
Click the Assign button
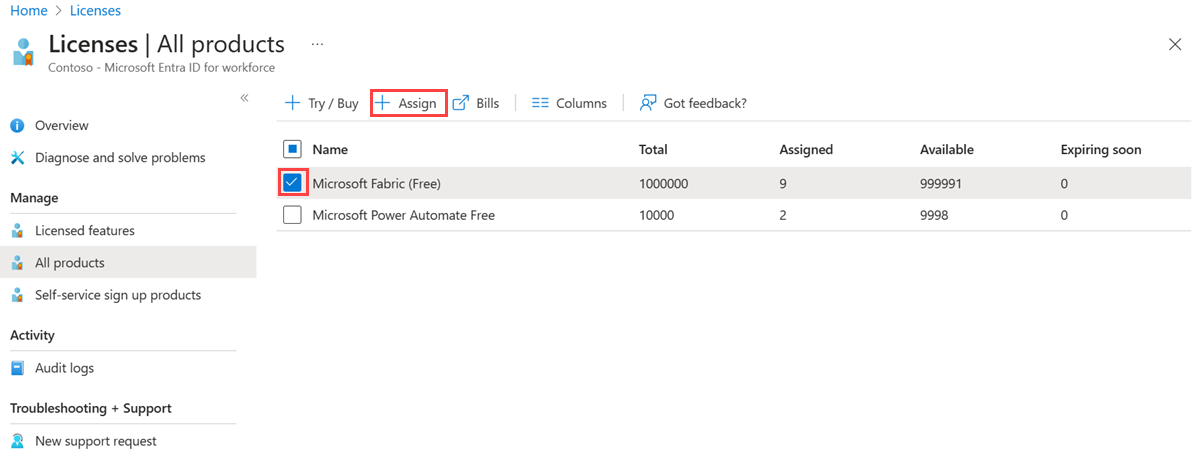point(408,103)
